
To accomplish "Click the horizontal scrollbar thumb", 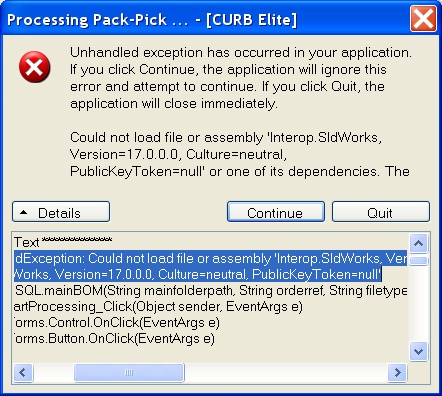I will point(129,372).
